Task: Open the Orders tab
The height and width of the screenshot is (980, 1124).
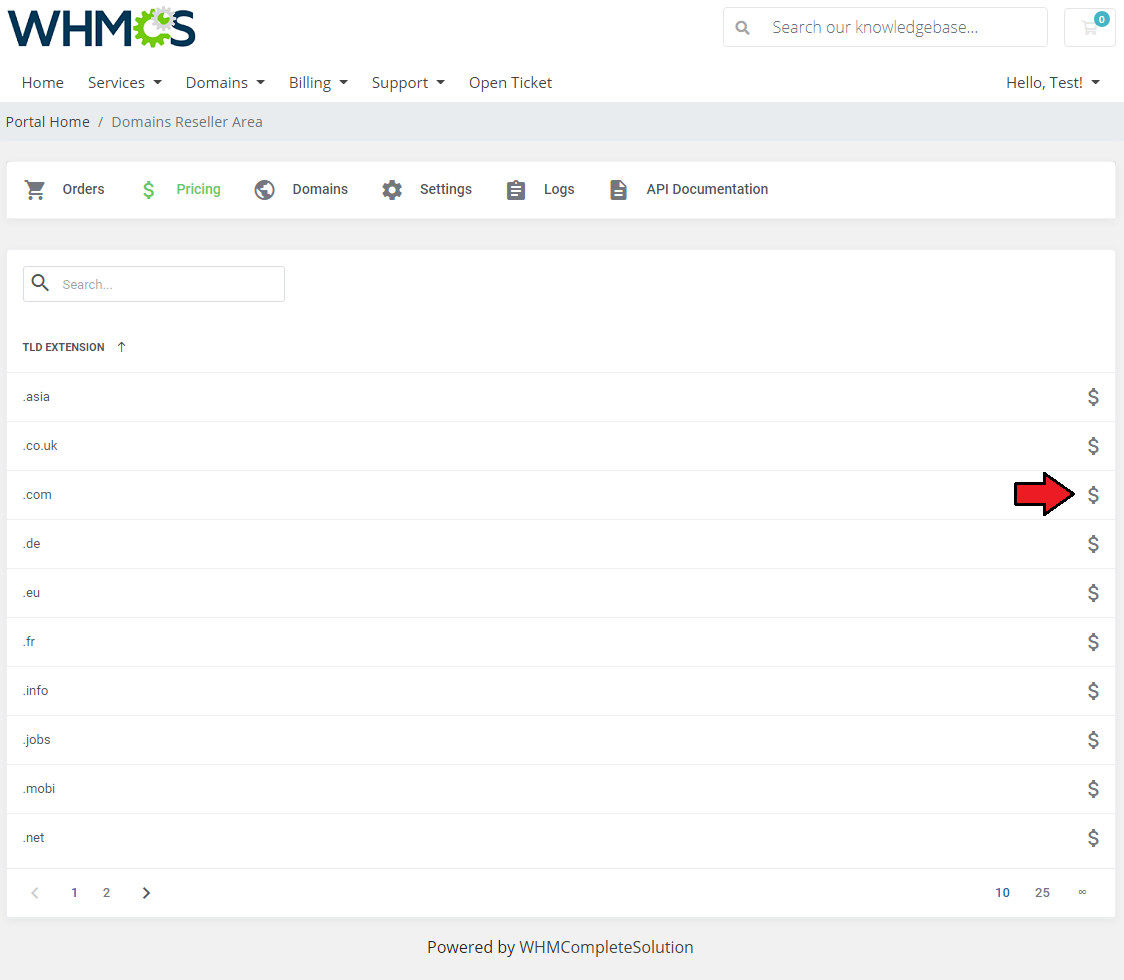Action: pyautogui.click(x=65, y=189)
